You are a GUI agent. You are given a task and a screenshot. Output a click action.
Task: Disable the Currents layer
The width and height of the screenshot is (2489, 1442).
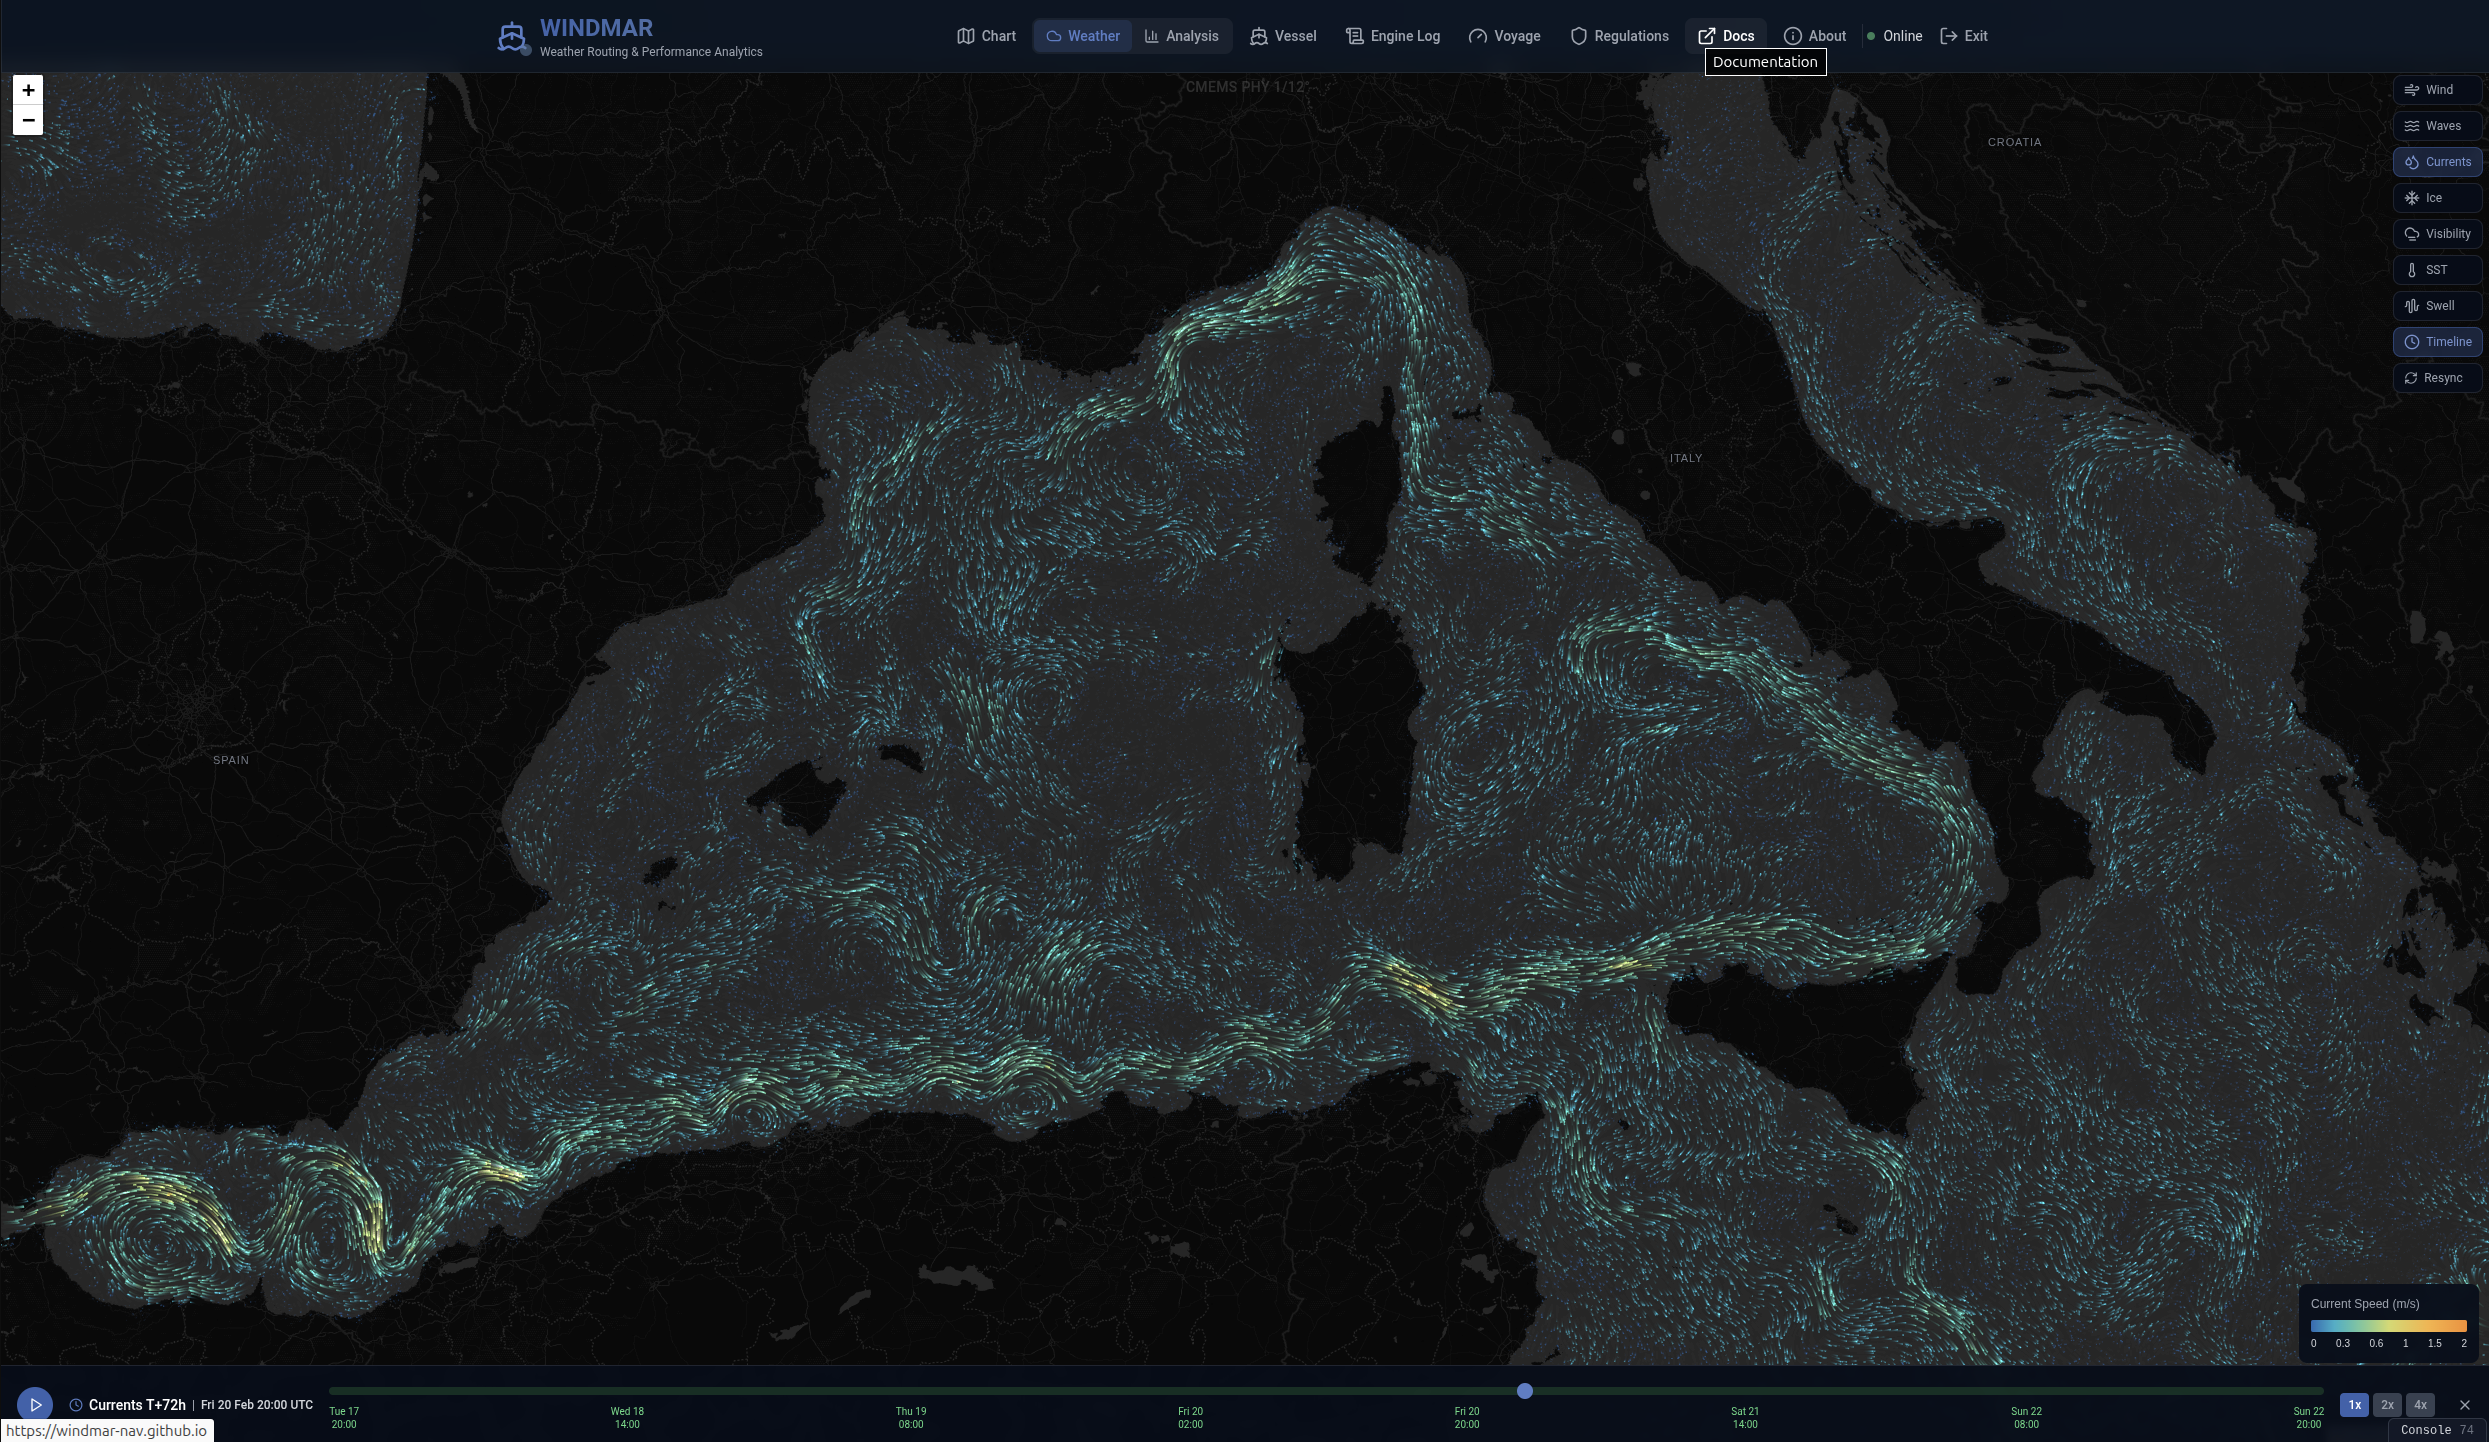click(2437, 162)
